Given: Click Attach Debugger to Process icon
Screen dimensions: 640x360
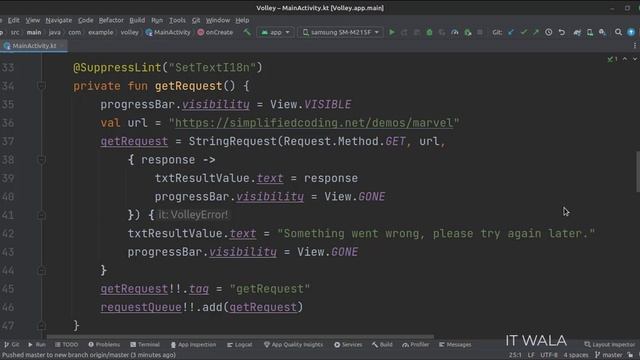Looking at the screenshot, I should pos(468,32).
